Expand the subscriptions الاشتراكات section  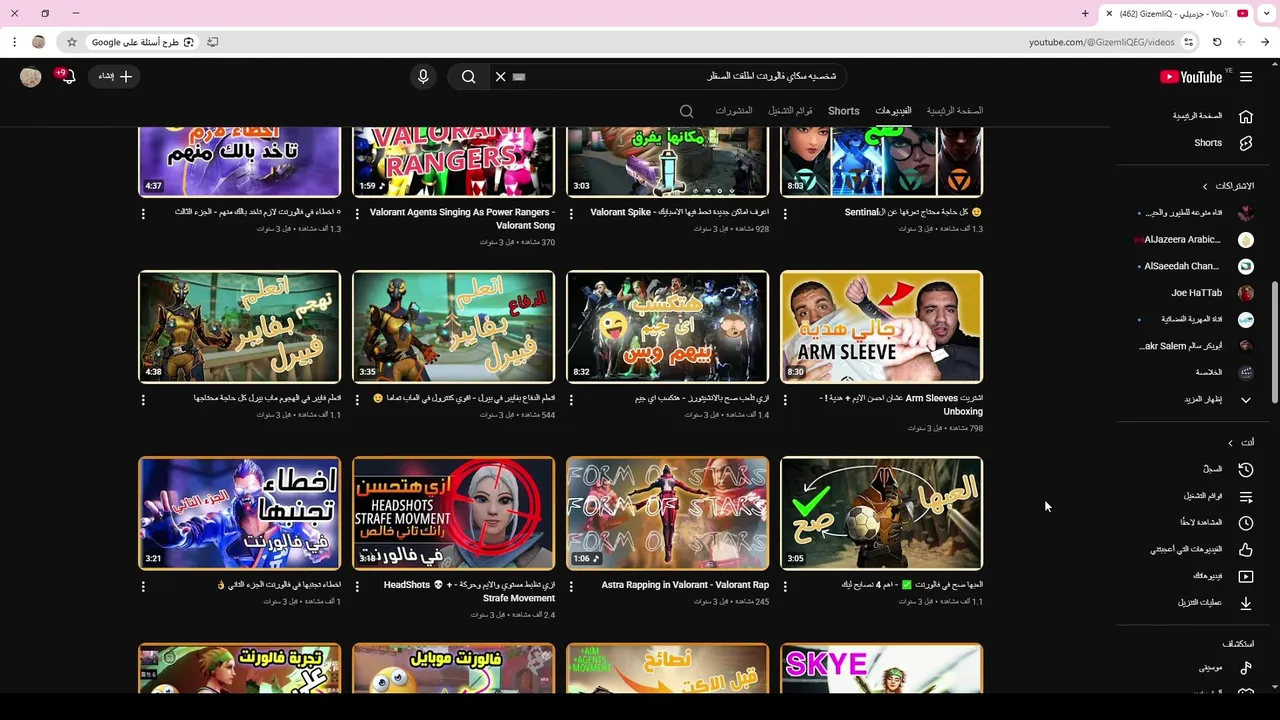pos(1229,186)
